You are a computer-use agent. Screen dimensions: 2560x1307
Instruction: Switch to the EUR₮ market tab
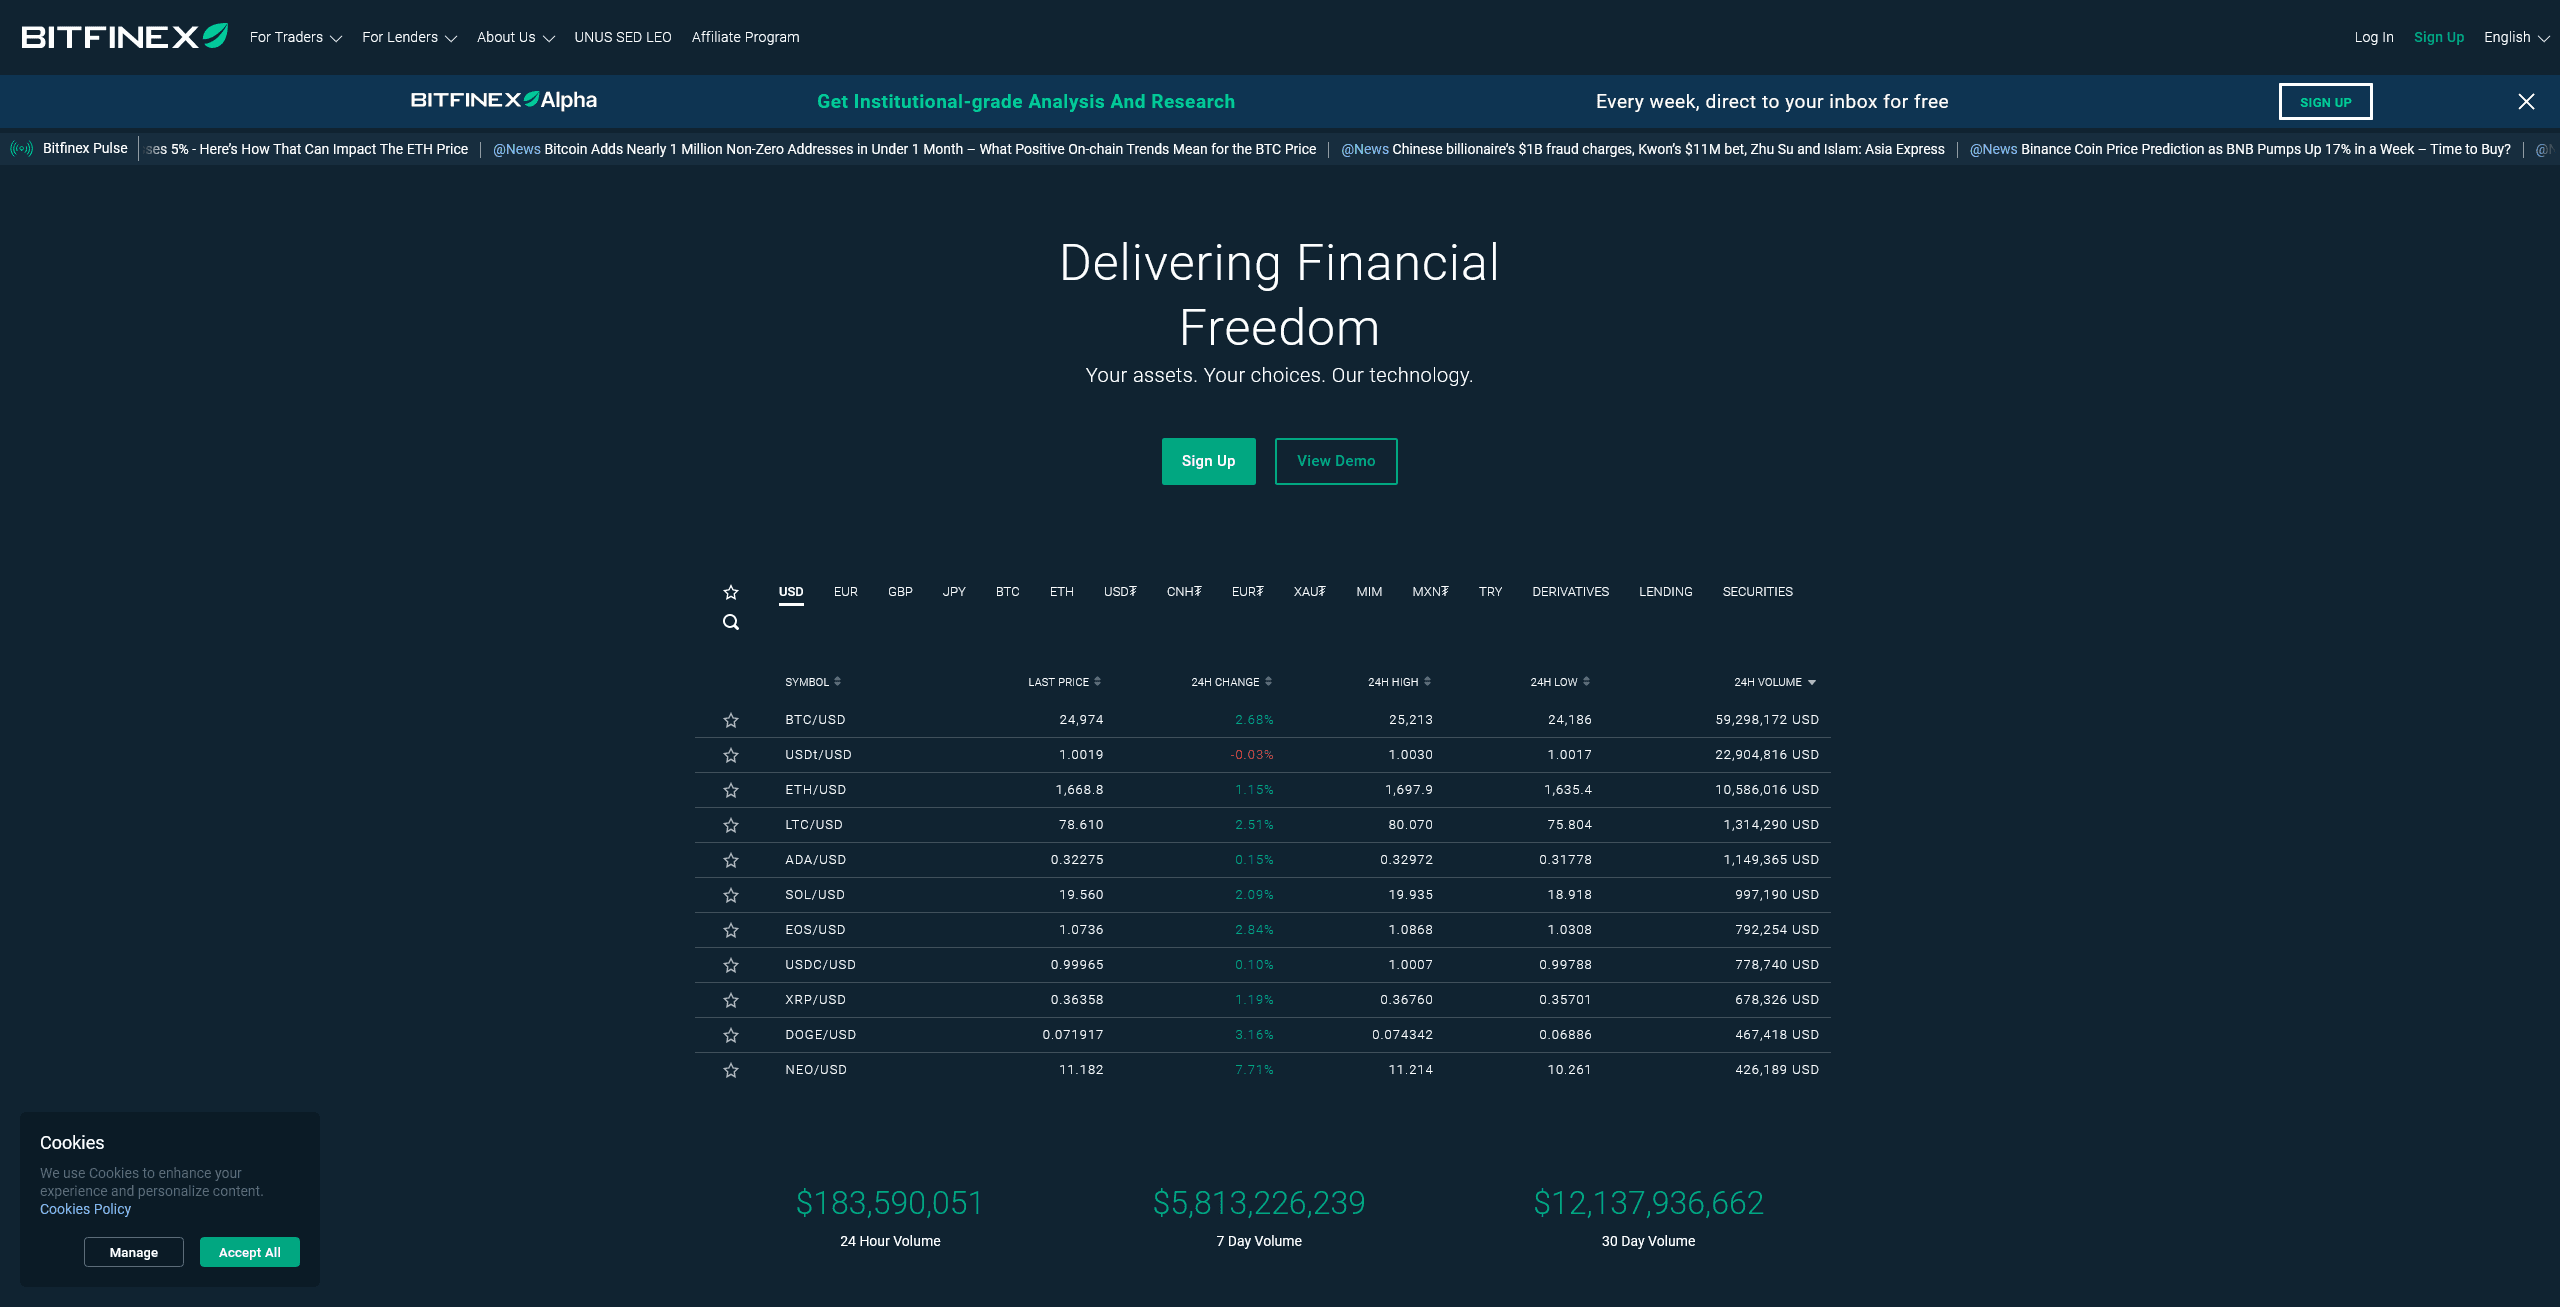pyautogui.click(x=1248, y=592)
